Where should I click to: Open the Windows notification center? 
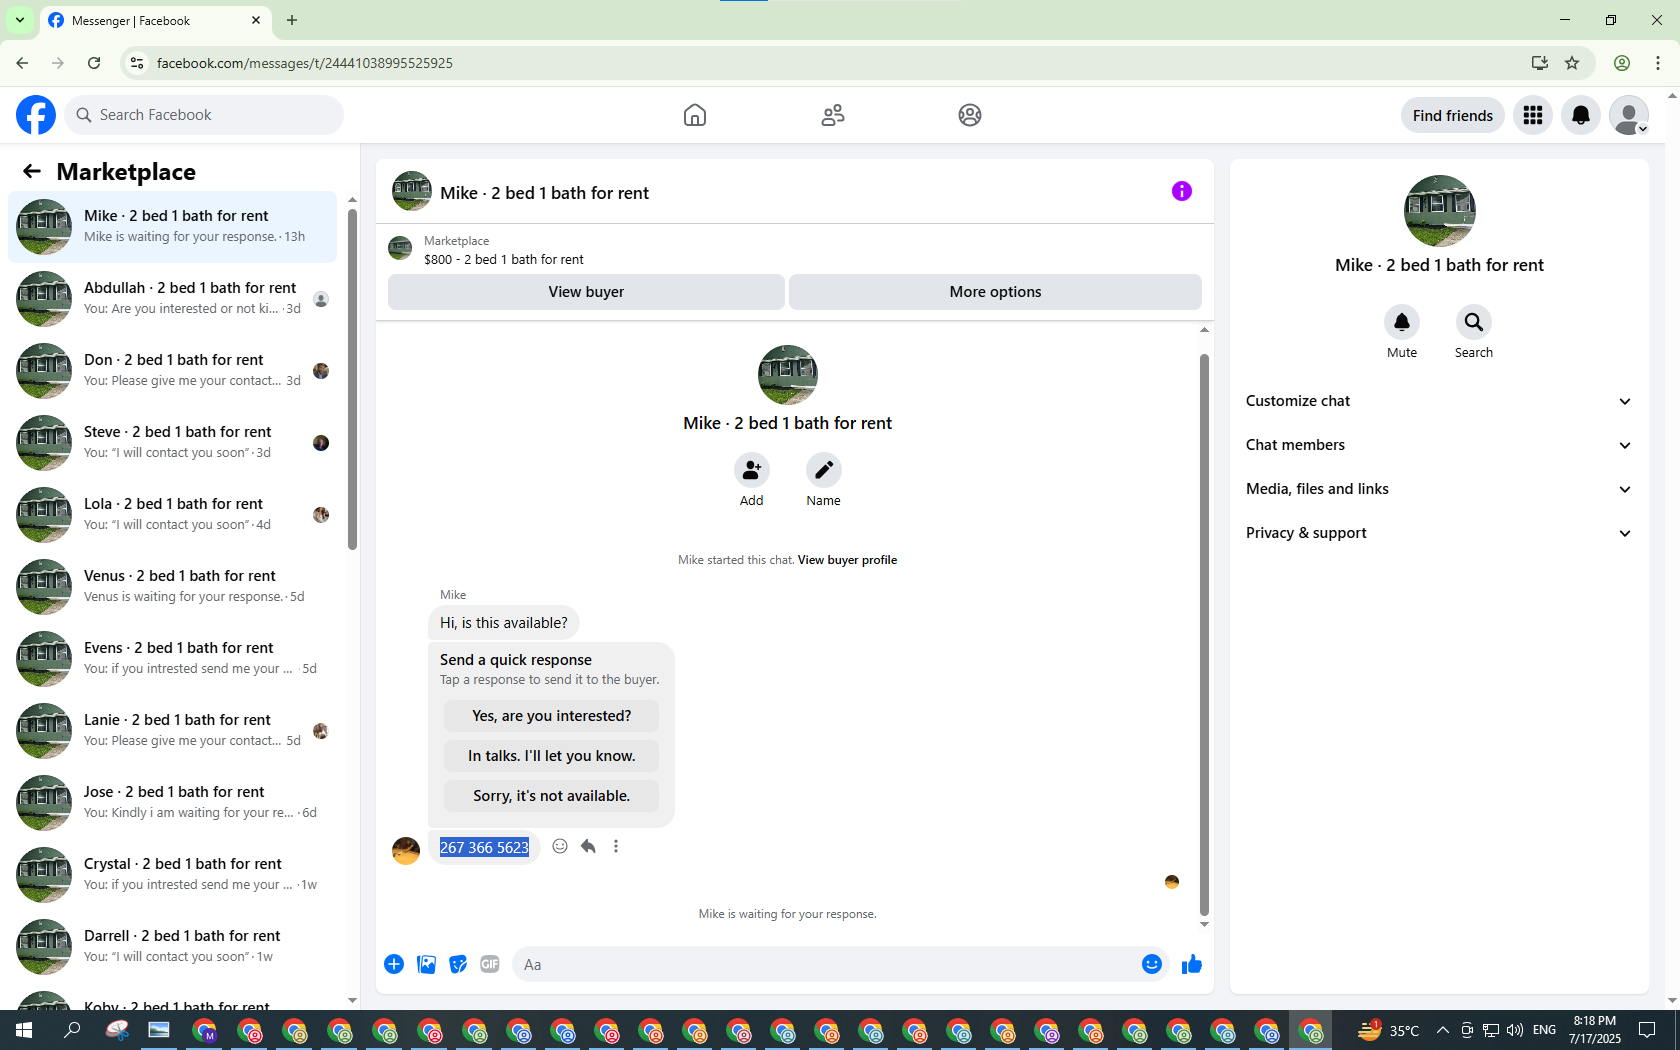point(1647,1030)
